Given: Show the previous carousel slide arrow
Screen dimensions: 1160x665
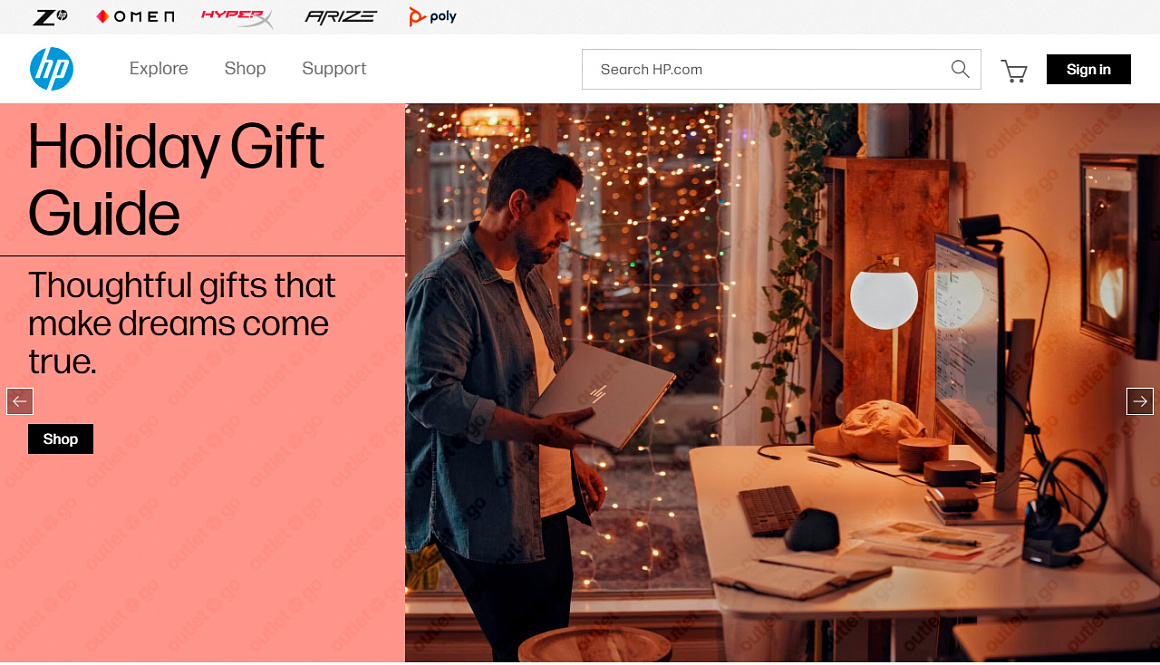Looking at the screenshot, I should click(20, 401).
